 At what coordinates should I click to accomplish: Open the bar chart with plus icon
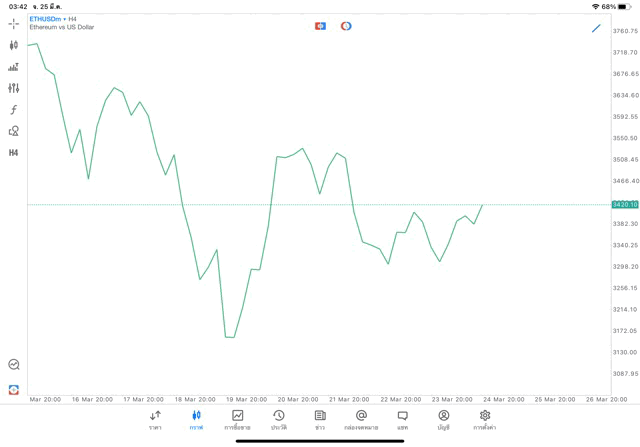click(x=13, y=67)
